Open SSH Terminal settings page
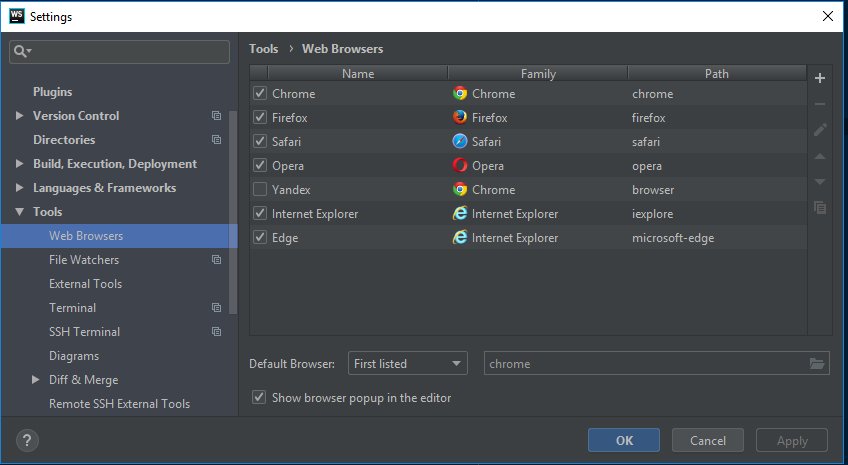This screenshot has height=465, width=848. 84,331
